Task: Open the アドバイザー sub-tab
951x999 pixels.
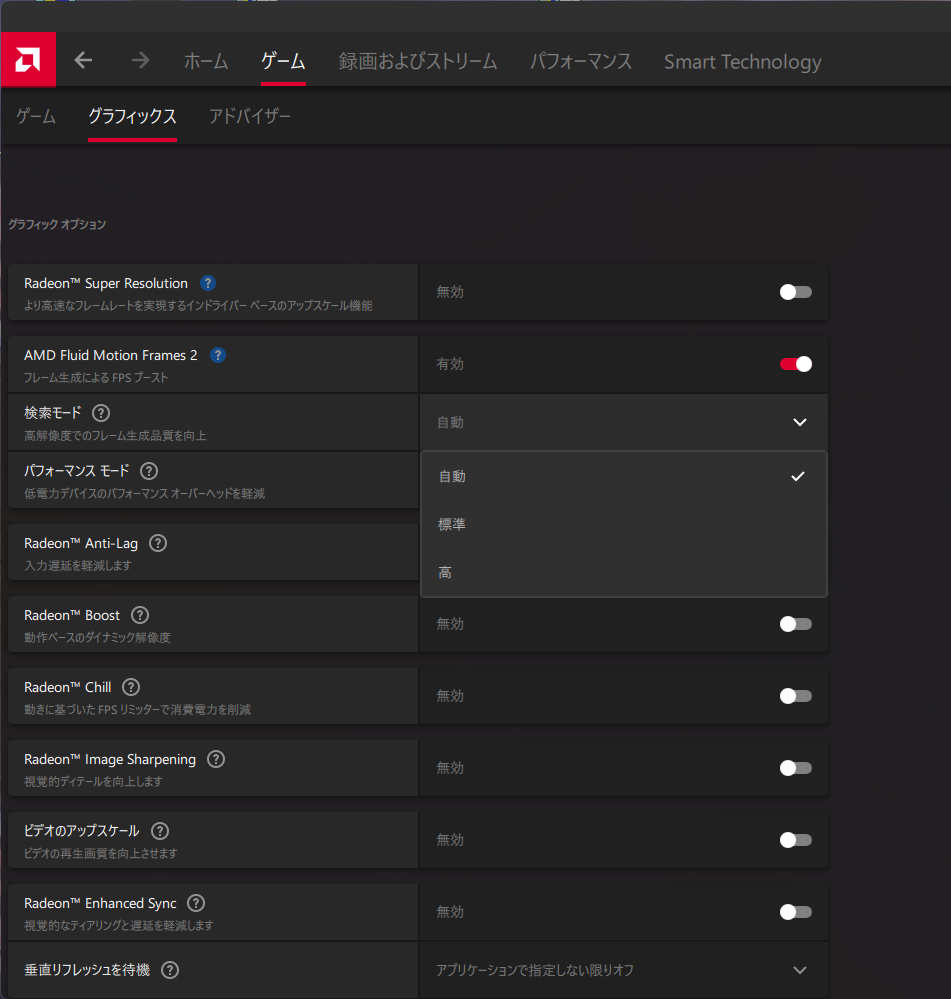Action: [250, 116]
